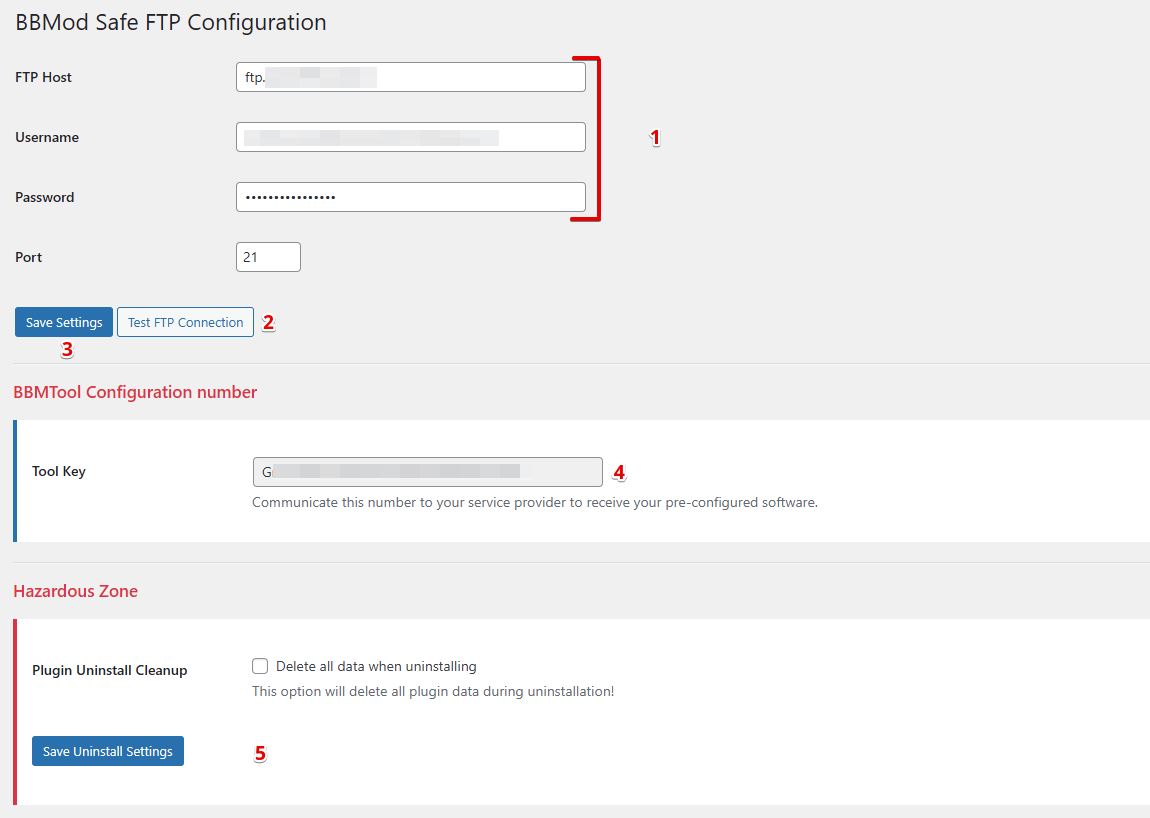Click the BBMTool Configuration number heading
Viewport: 1150px width, 818px height.
[x=135, y=392]
